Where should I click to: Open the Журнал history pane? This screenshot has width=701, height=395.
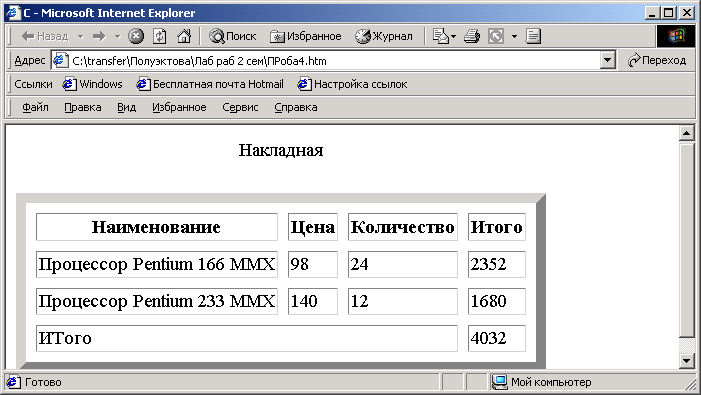tap(384, 36)
